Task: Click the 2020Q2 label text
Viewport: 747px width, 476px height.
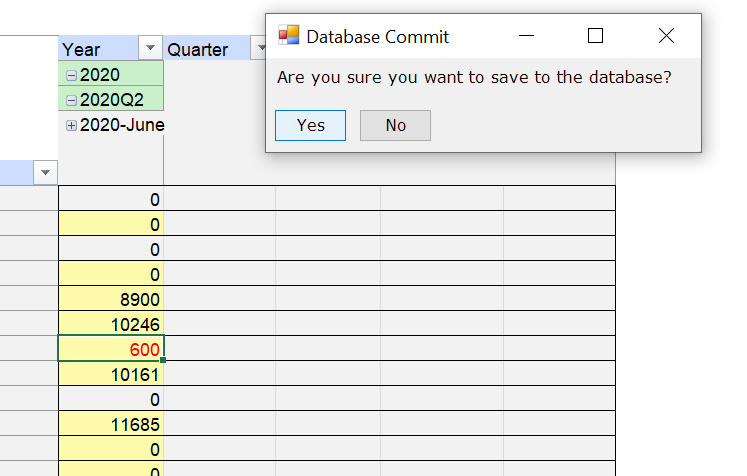Action: (111, 100)
